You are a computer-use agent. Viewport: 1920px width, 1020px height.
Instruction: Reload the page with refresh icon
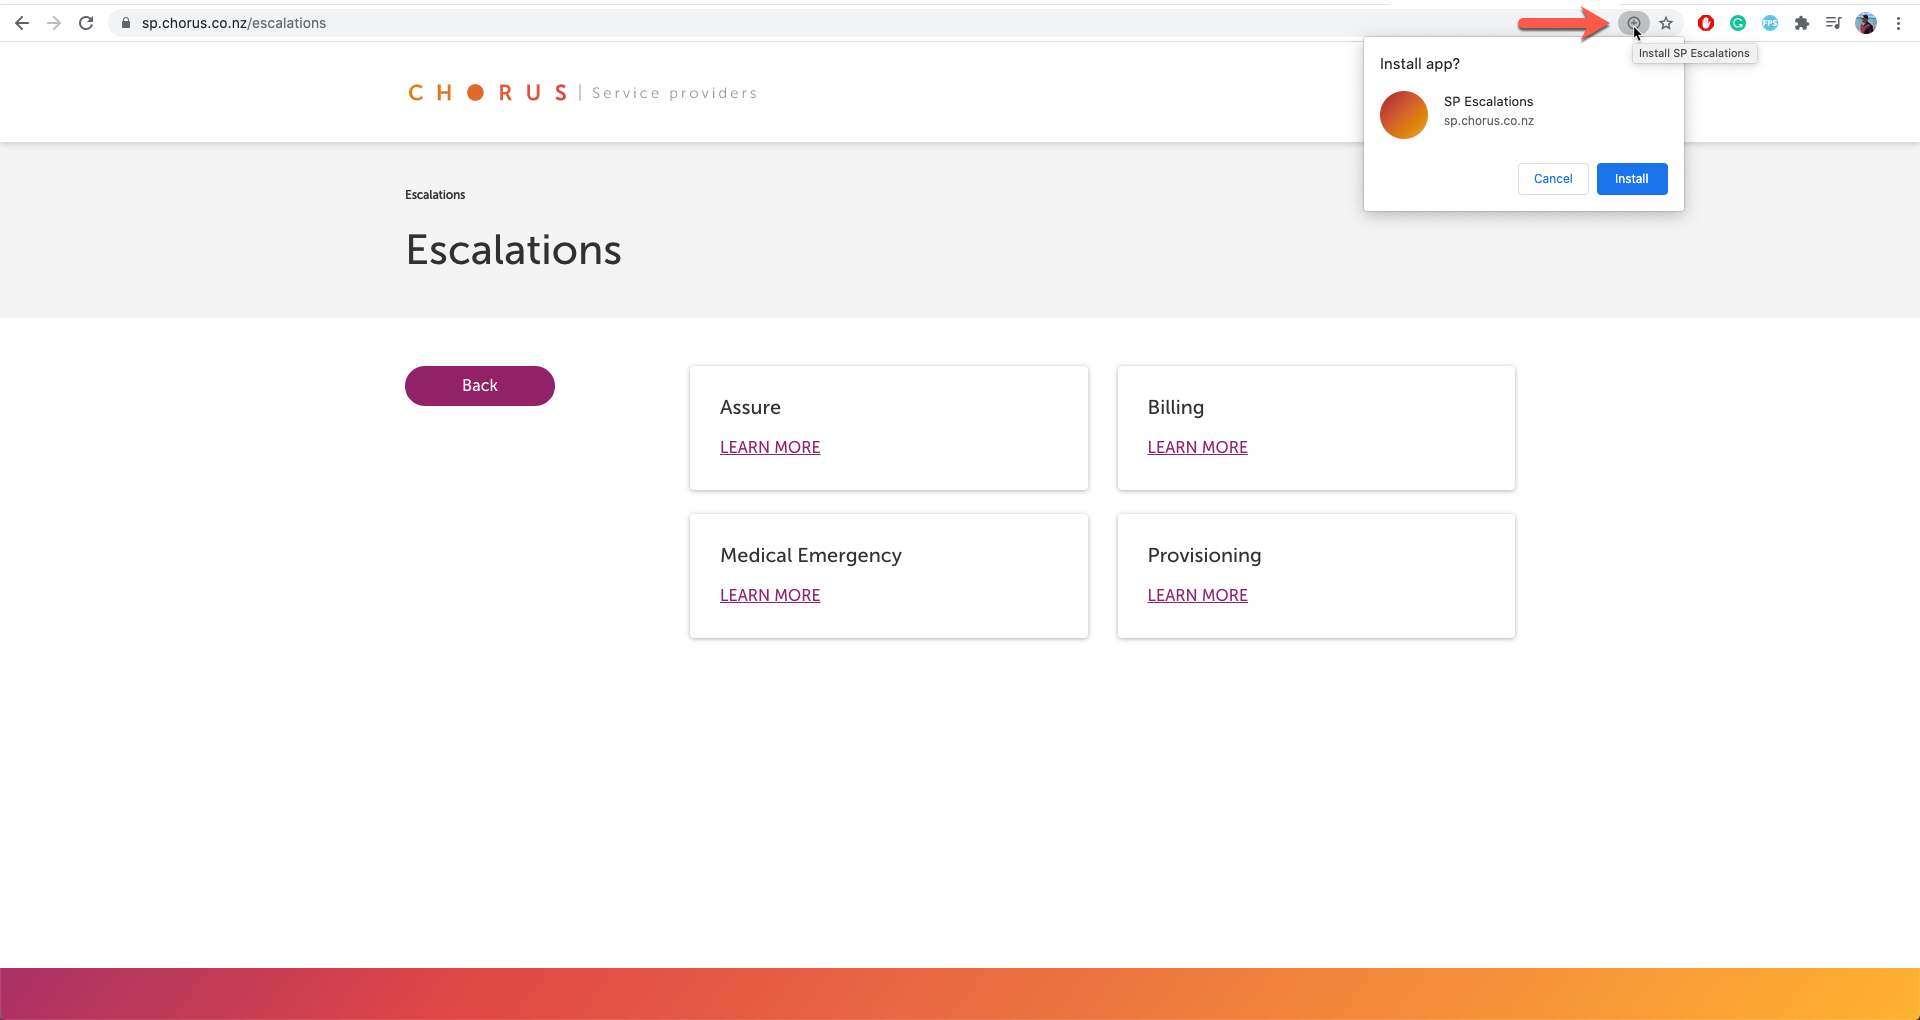(86, 23)
